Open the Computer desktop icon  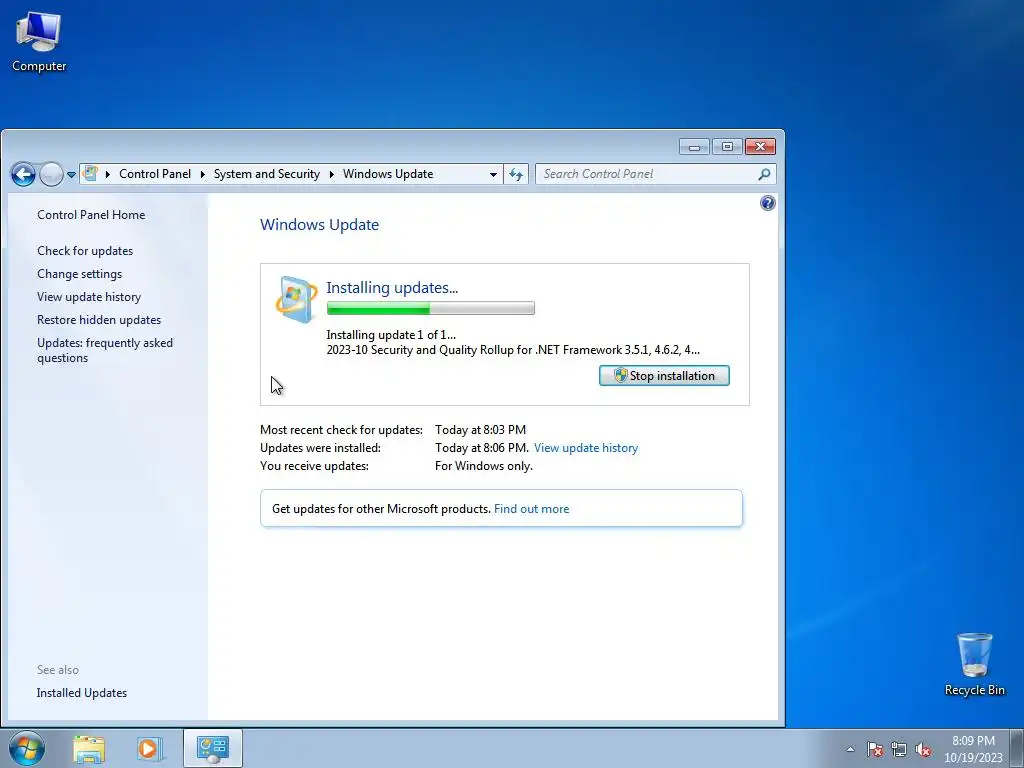[39, 41]
